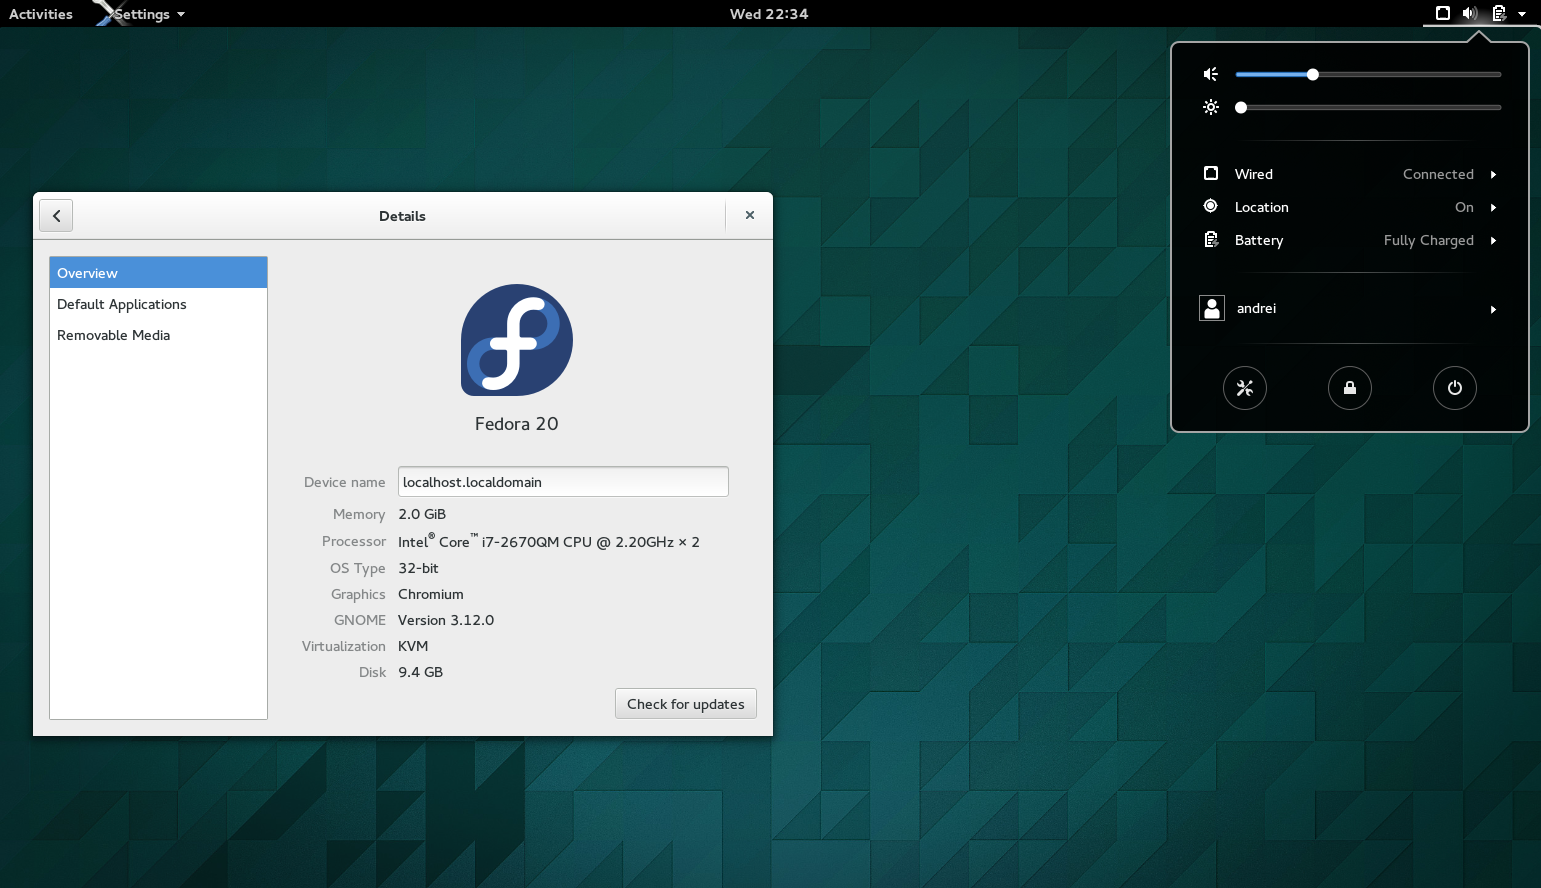The image size is (1541, 888).
Task: Click the andrei user avatar icon
Action: pos(1212,308)
